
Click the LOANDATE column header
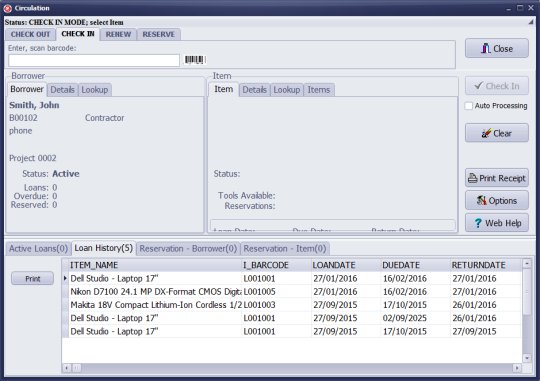click(x=346, y=265)
